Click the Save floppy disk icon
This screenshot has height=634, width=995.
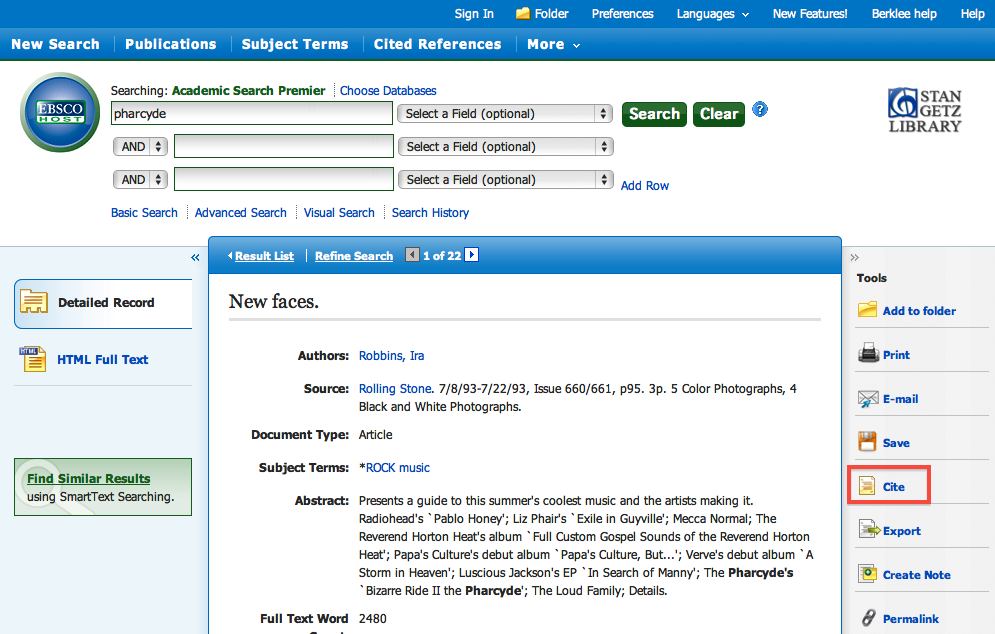(x=867, y=441)
